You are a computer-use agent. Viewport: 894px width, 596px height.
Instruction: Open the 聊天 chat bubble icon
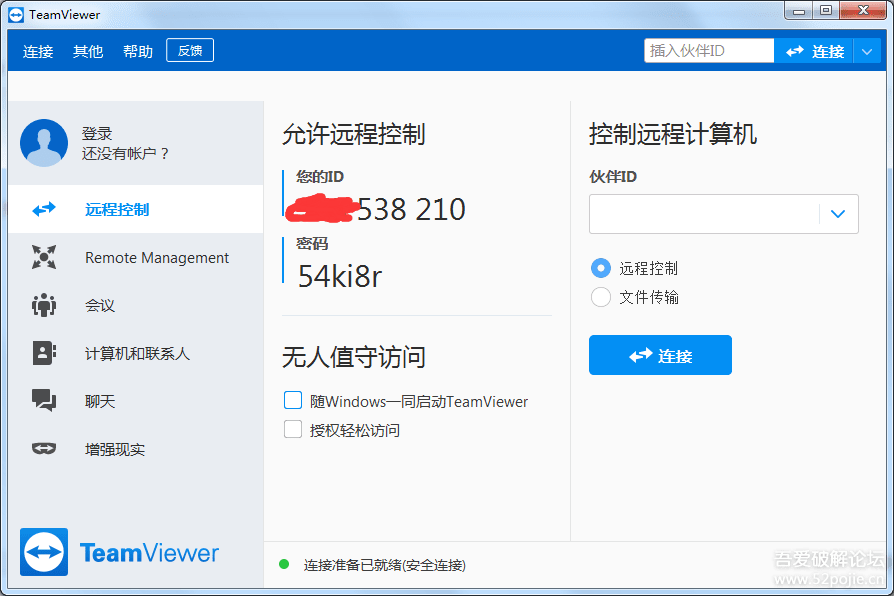point(44,401)
